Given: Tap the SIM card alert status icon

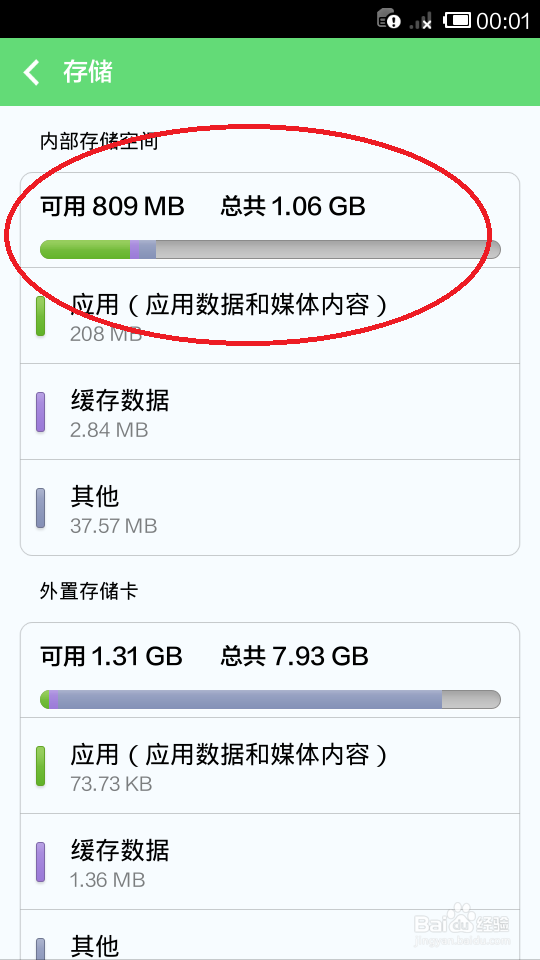Looking at the screenshot, I should 389,20.
